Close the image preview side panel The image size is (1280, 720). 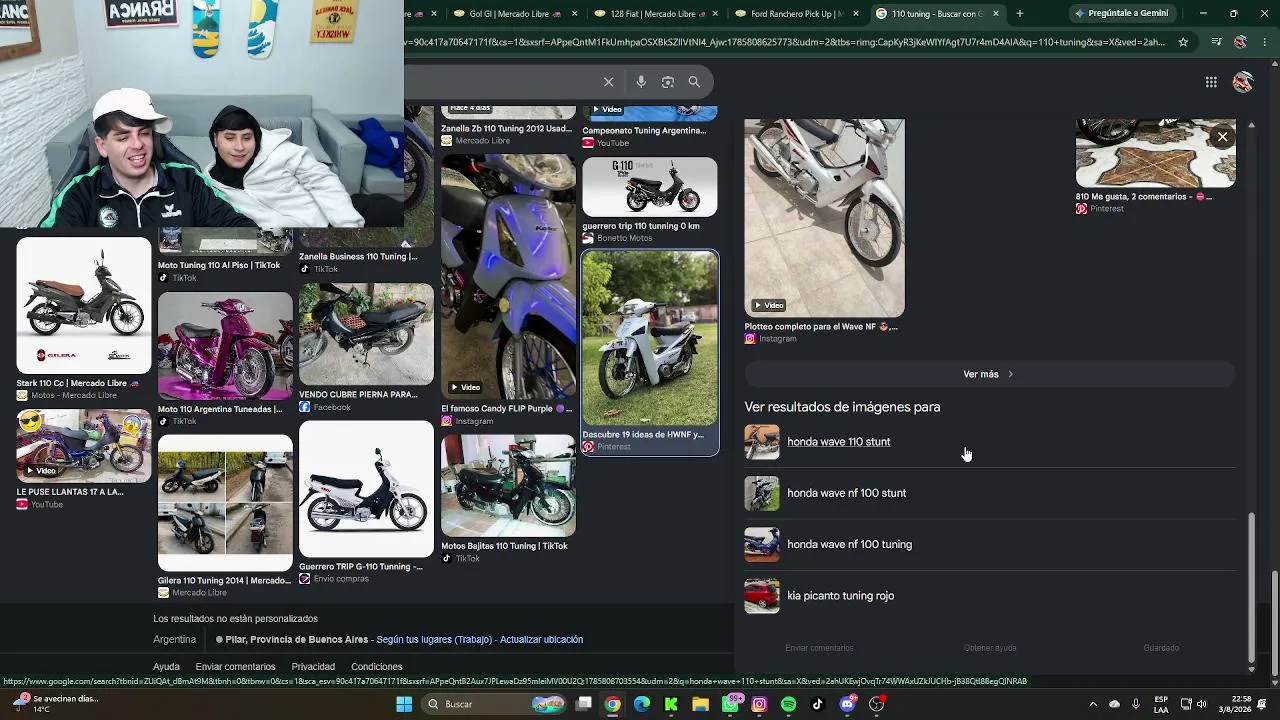pos(1222,137)
